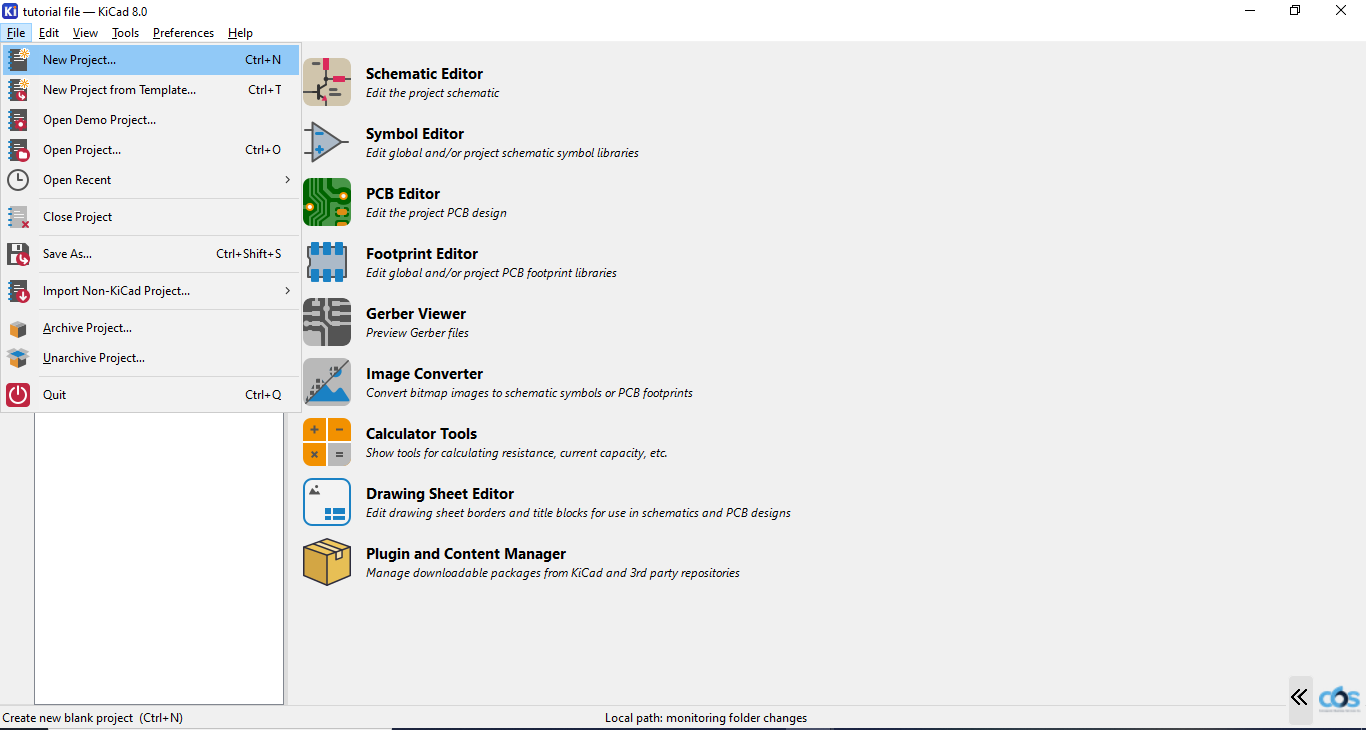This screenshot has height=730, width=1366.
Task: Launch Symbol Editor via its op-amp icon
Action: click(327, 142)
